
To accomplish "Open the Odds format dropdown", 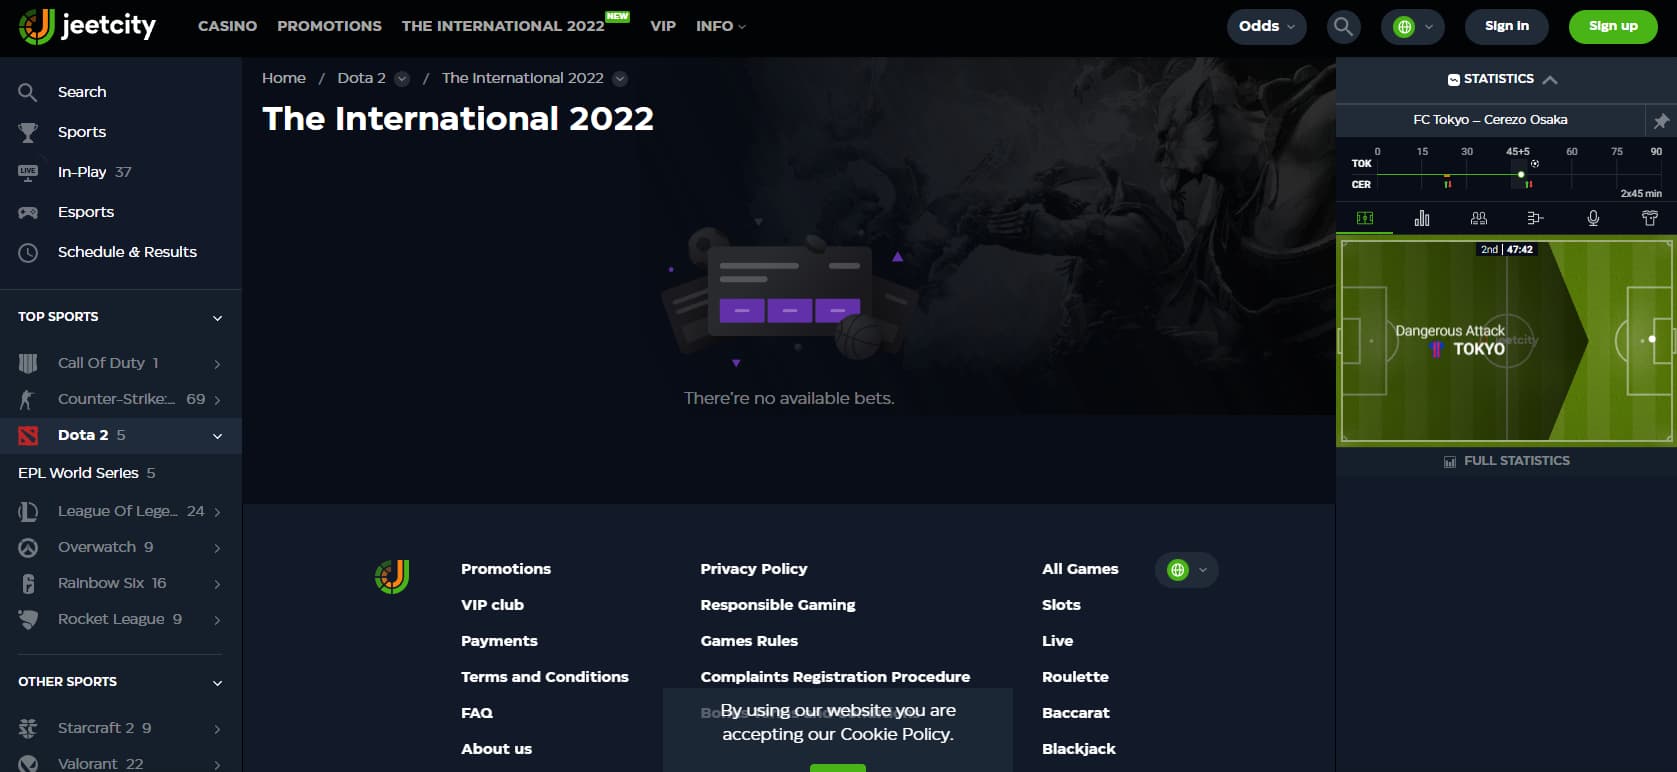I will tap(1267, 27).
